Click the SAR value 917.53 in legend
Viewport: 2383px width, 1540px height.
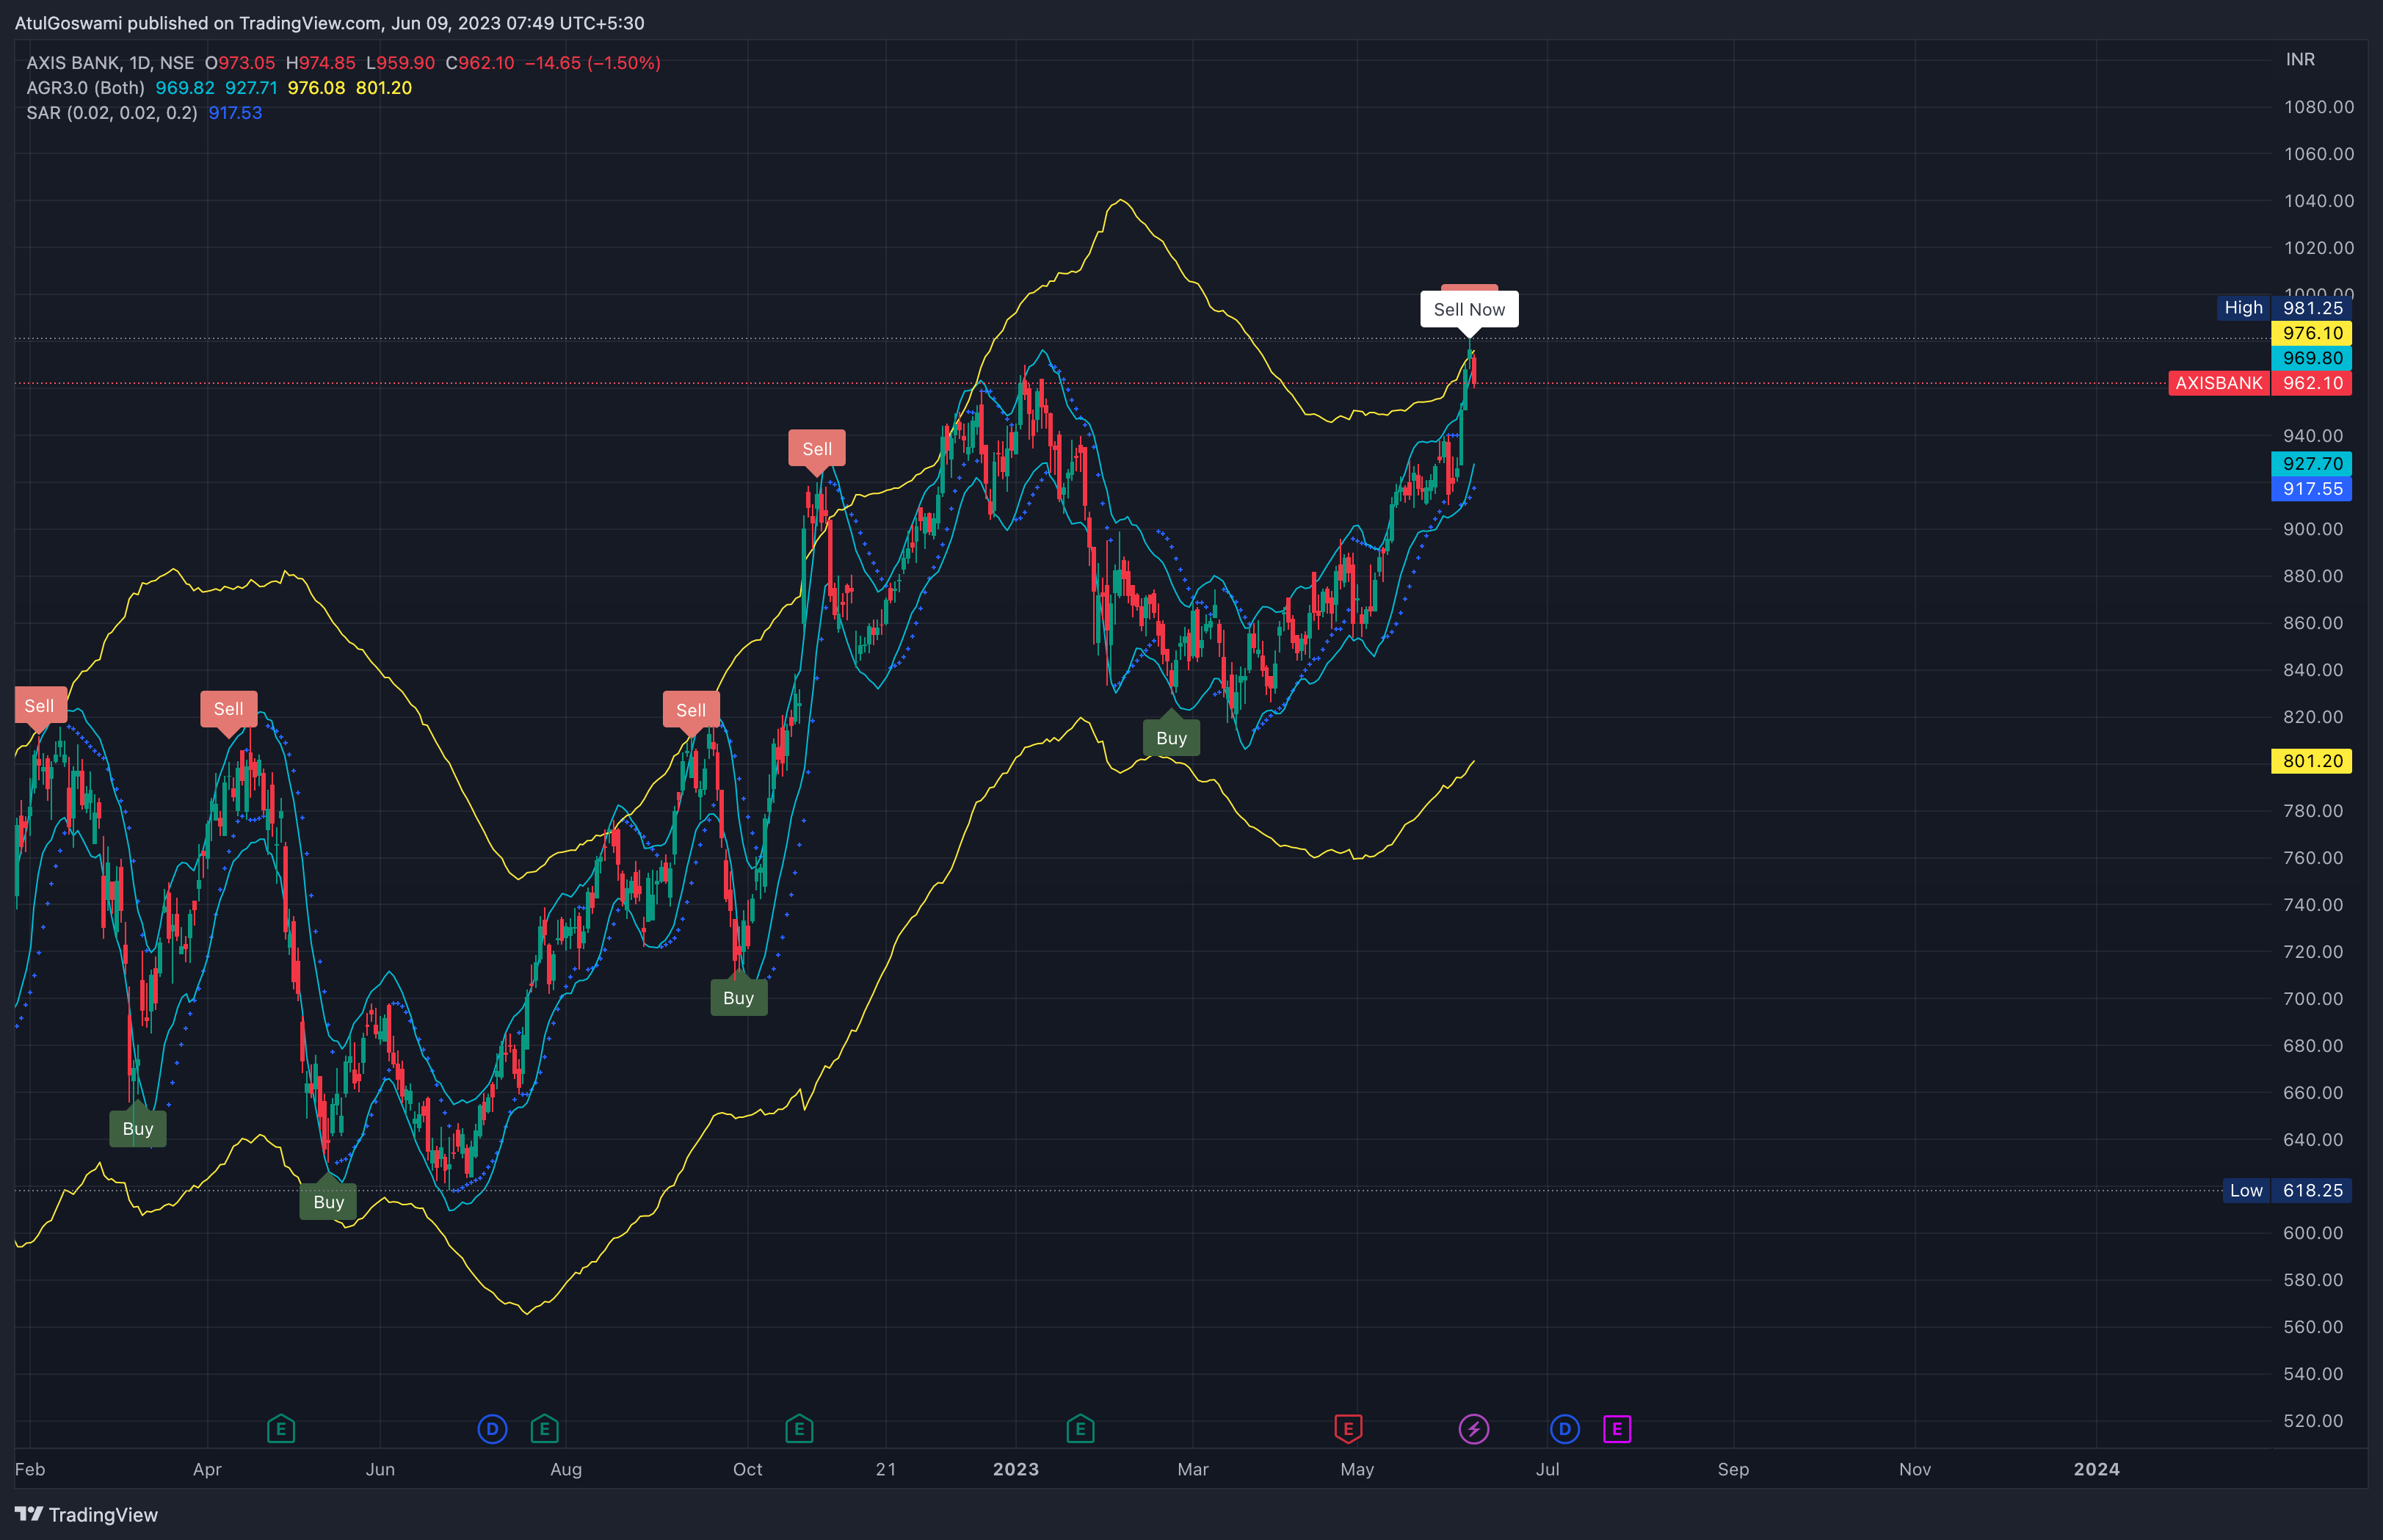235,113
